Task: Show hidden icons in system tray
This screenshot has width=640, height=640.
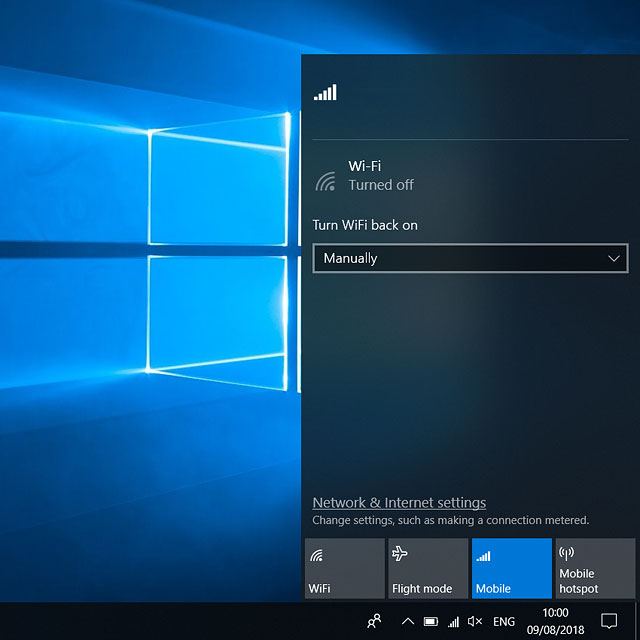Action: 408,621
